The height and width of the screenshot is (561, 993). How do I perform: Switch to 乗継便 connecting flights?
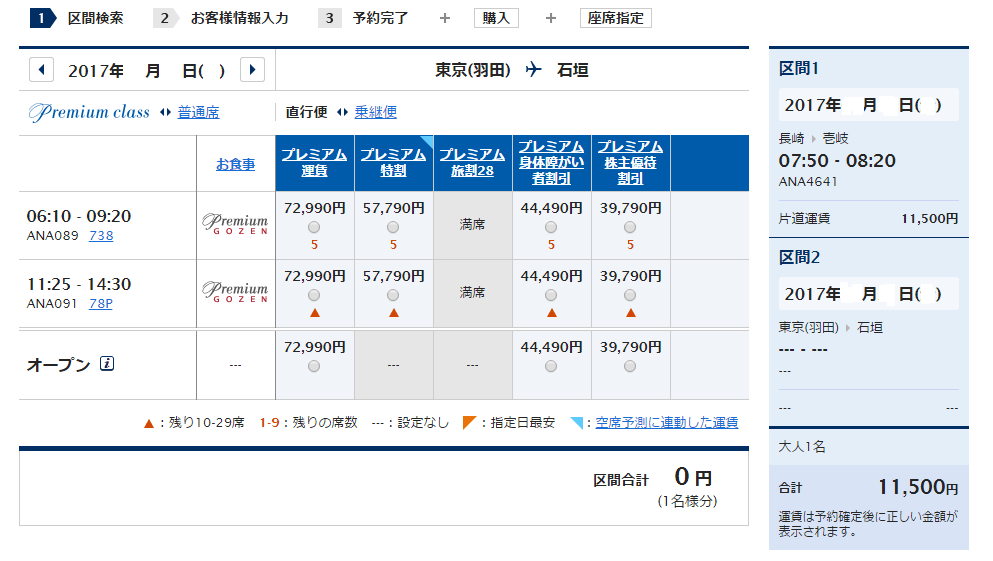375,113
